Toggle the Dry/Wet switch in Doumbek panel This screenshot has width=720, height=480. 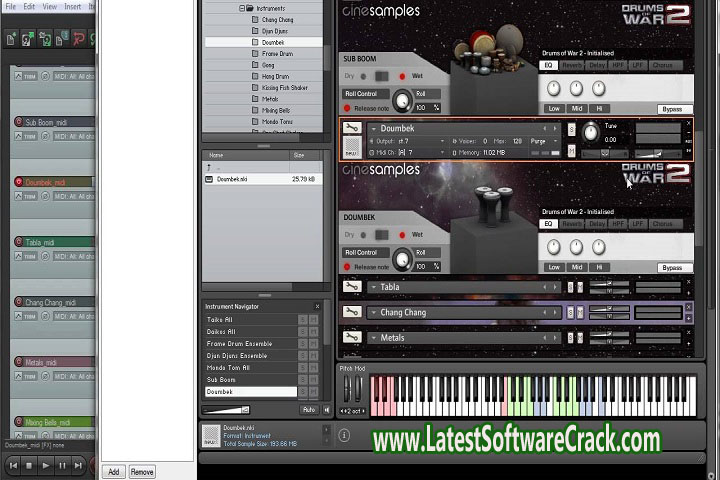(x=382, y=235)
